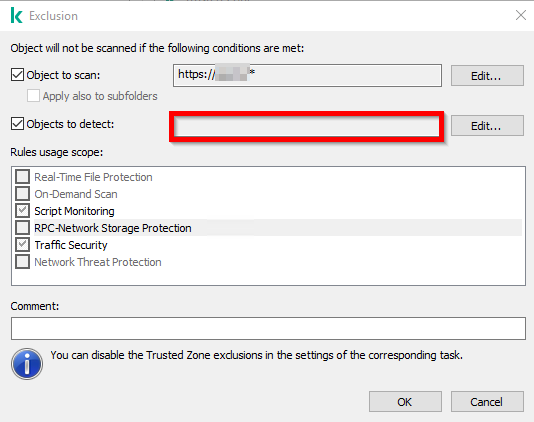Focus the Comment text field

pos(268,328)
